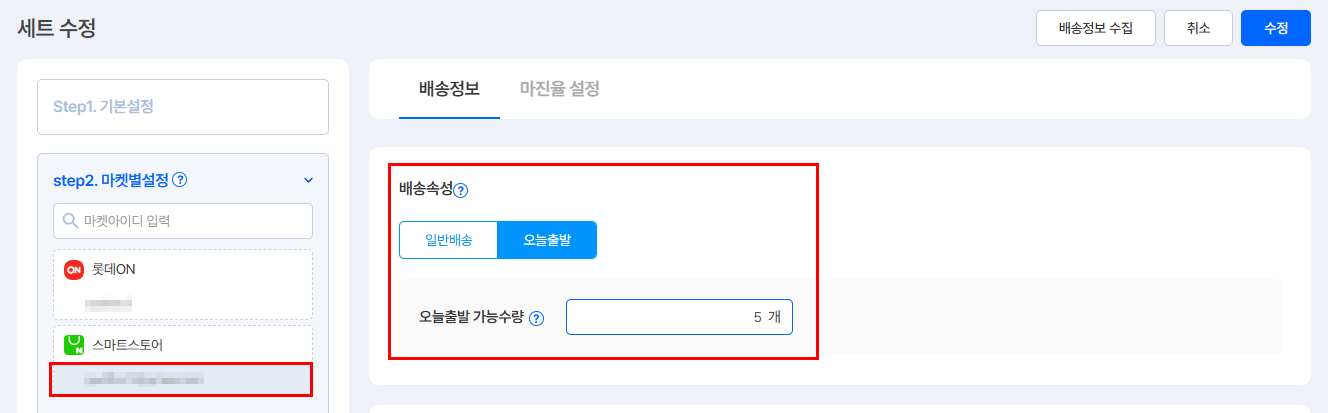This screenshot has height=413, width=1328.
Task: Click the 취소 button
Action: tap(1198, 29)
